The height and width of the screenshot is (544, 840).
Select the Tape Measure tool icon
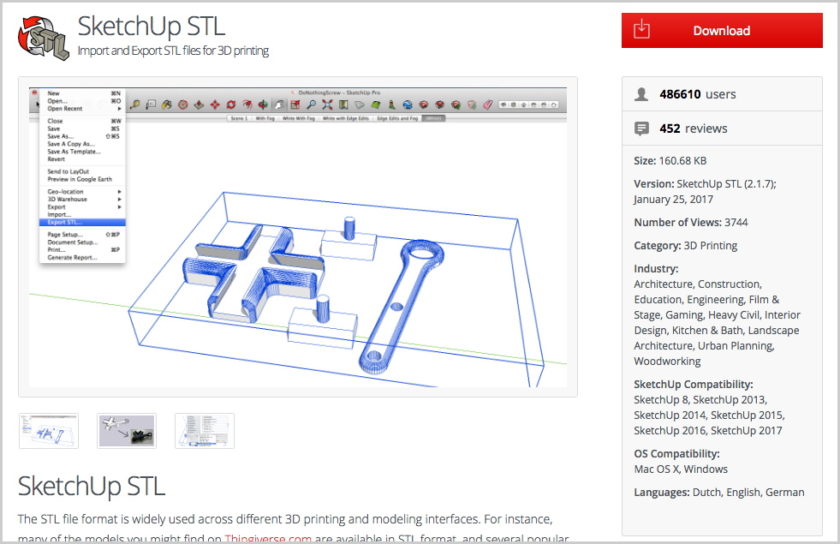(135, 105)
